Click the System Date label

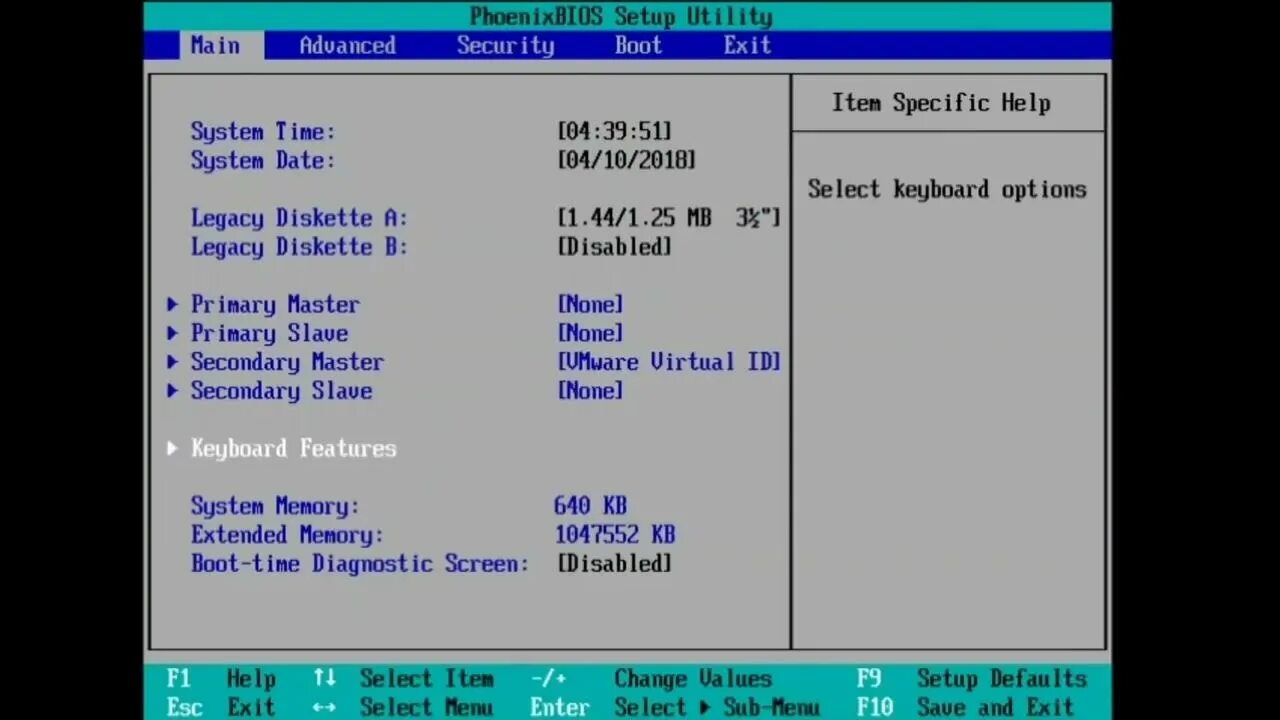tap(263, 161)
